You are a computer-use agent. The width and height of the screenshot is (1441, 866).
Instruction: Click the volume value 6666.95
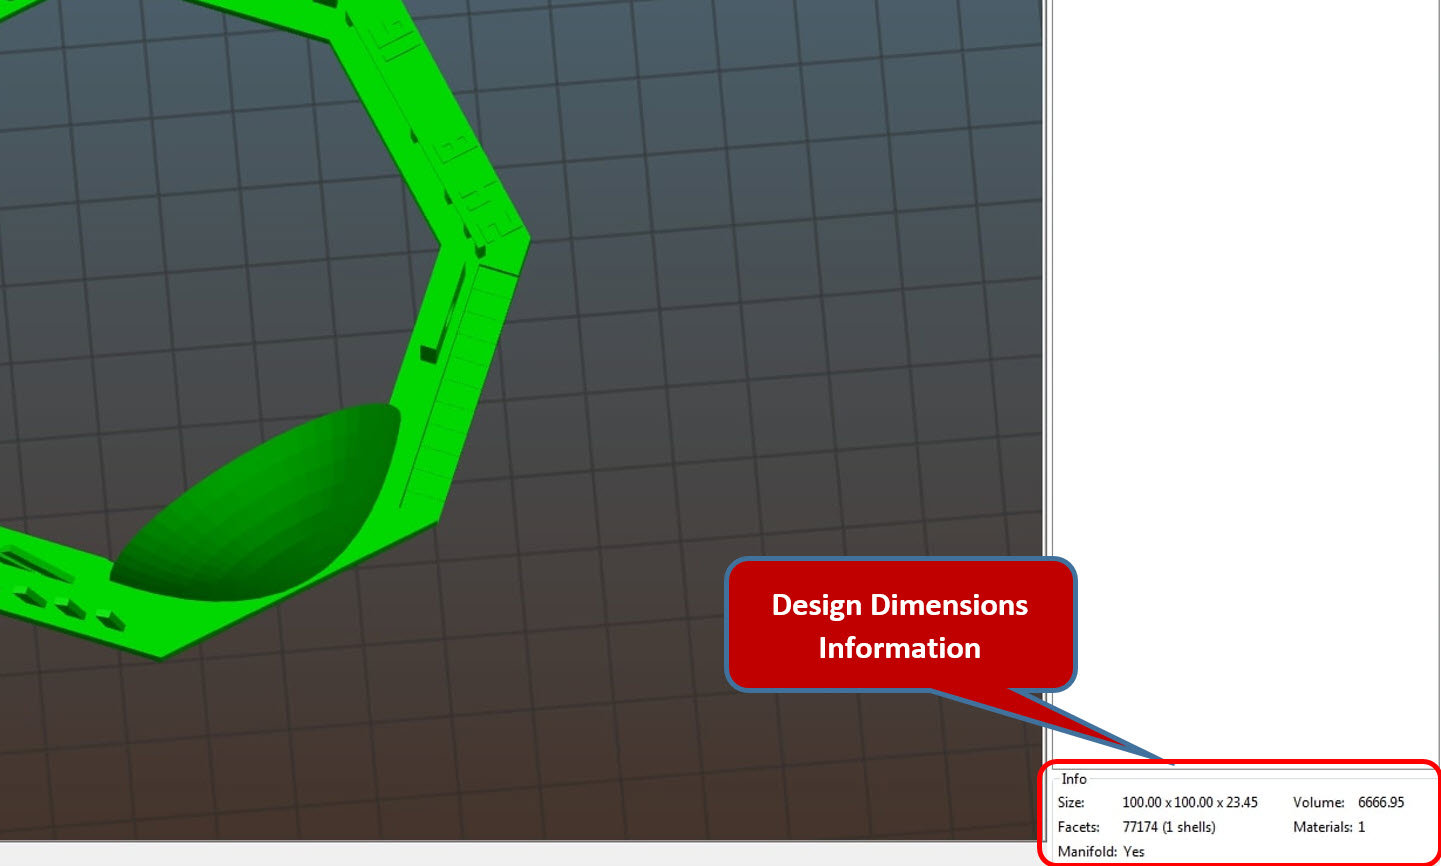click(x=1381, y=802)
